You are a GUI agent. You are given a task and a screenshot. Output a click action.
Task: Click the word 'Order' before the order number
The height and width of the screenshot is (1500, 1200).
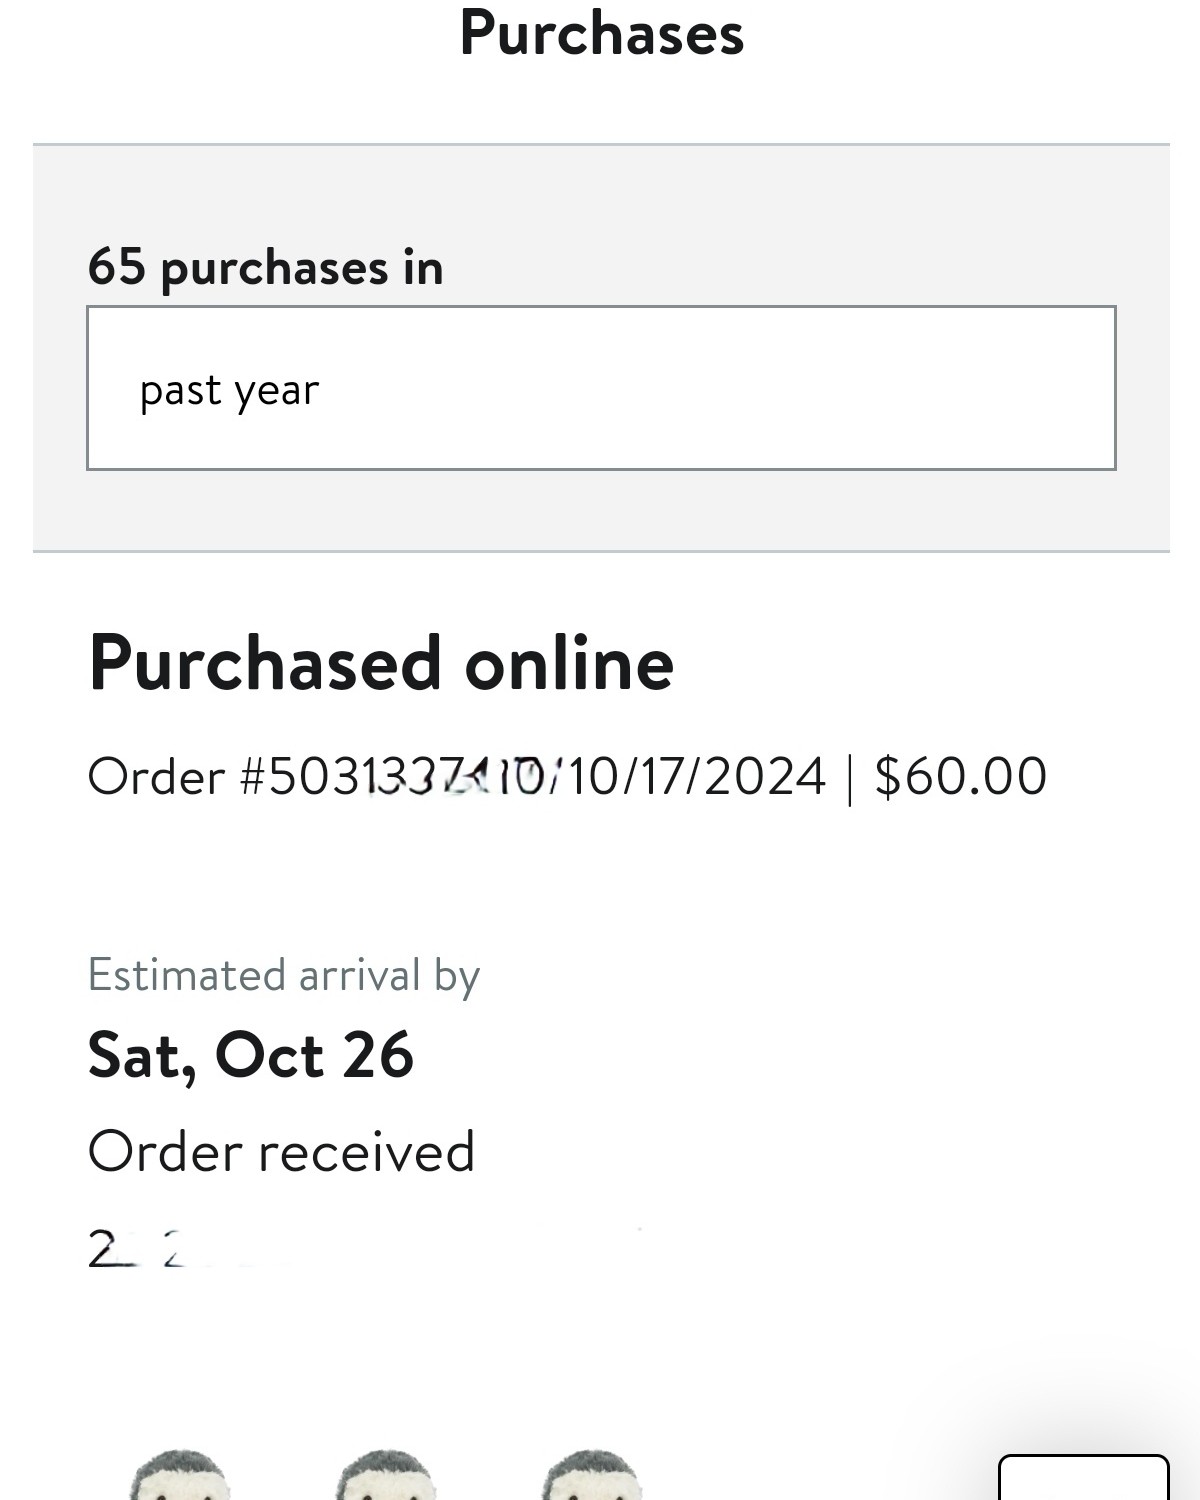[x=156, y=777]
